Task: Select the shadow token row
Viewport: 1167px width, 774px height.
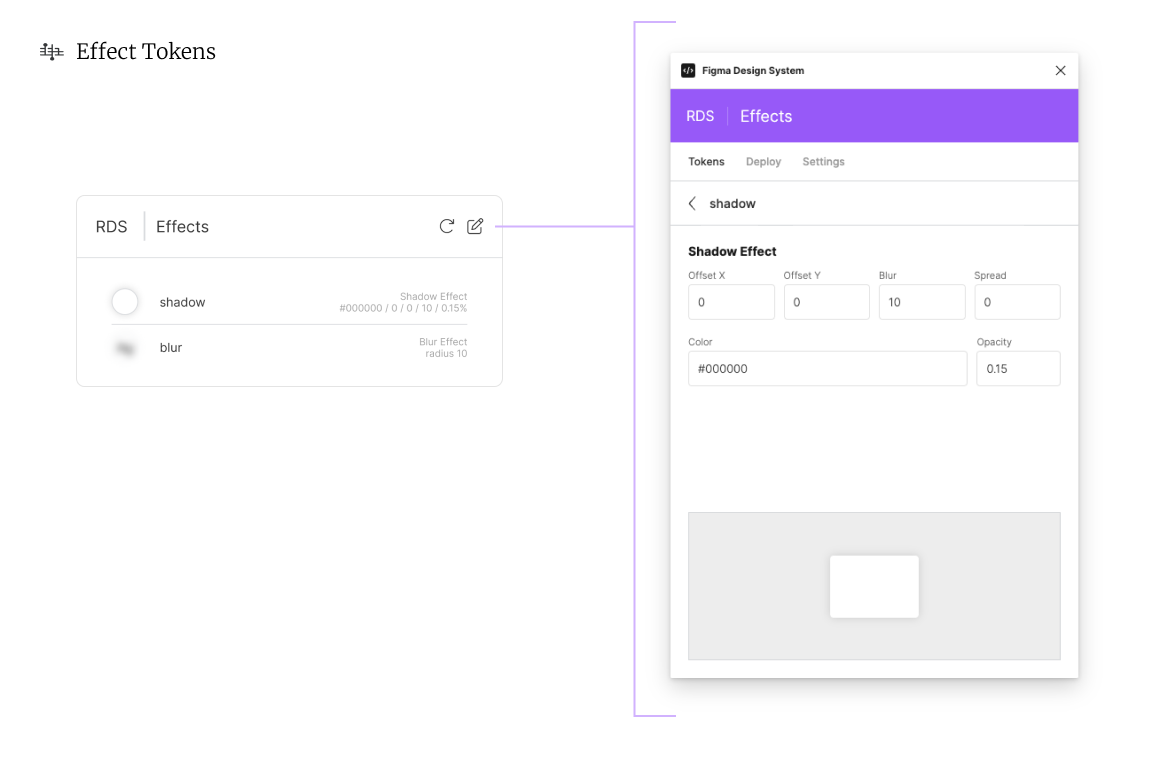Action: 290,302
